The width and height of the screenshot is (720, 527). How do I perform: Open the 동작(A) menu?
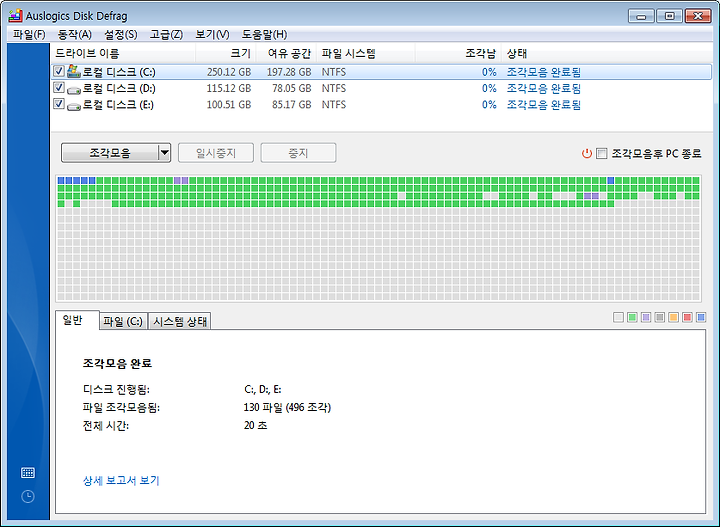(74, 34)
